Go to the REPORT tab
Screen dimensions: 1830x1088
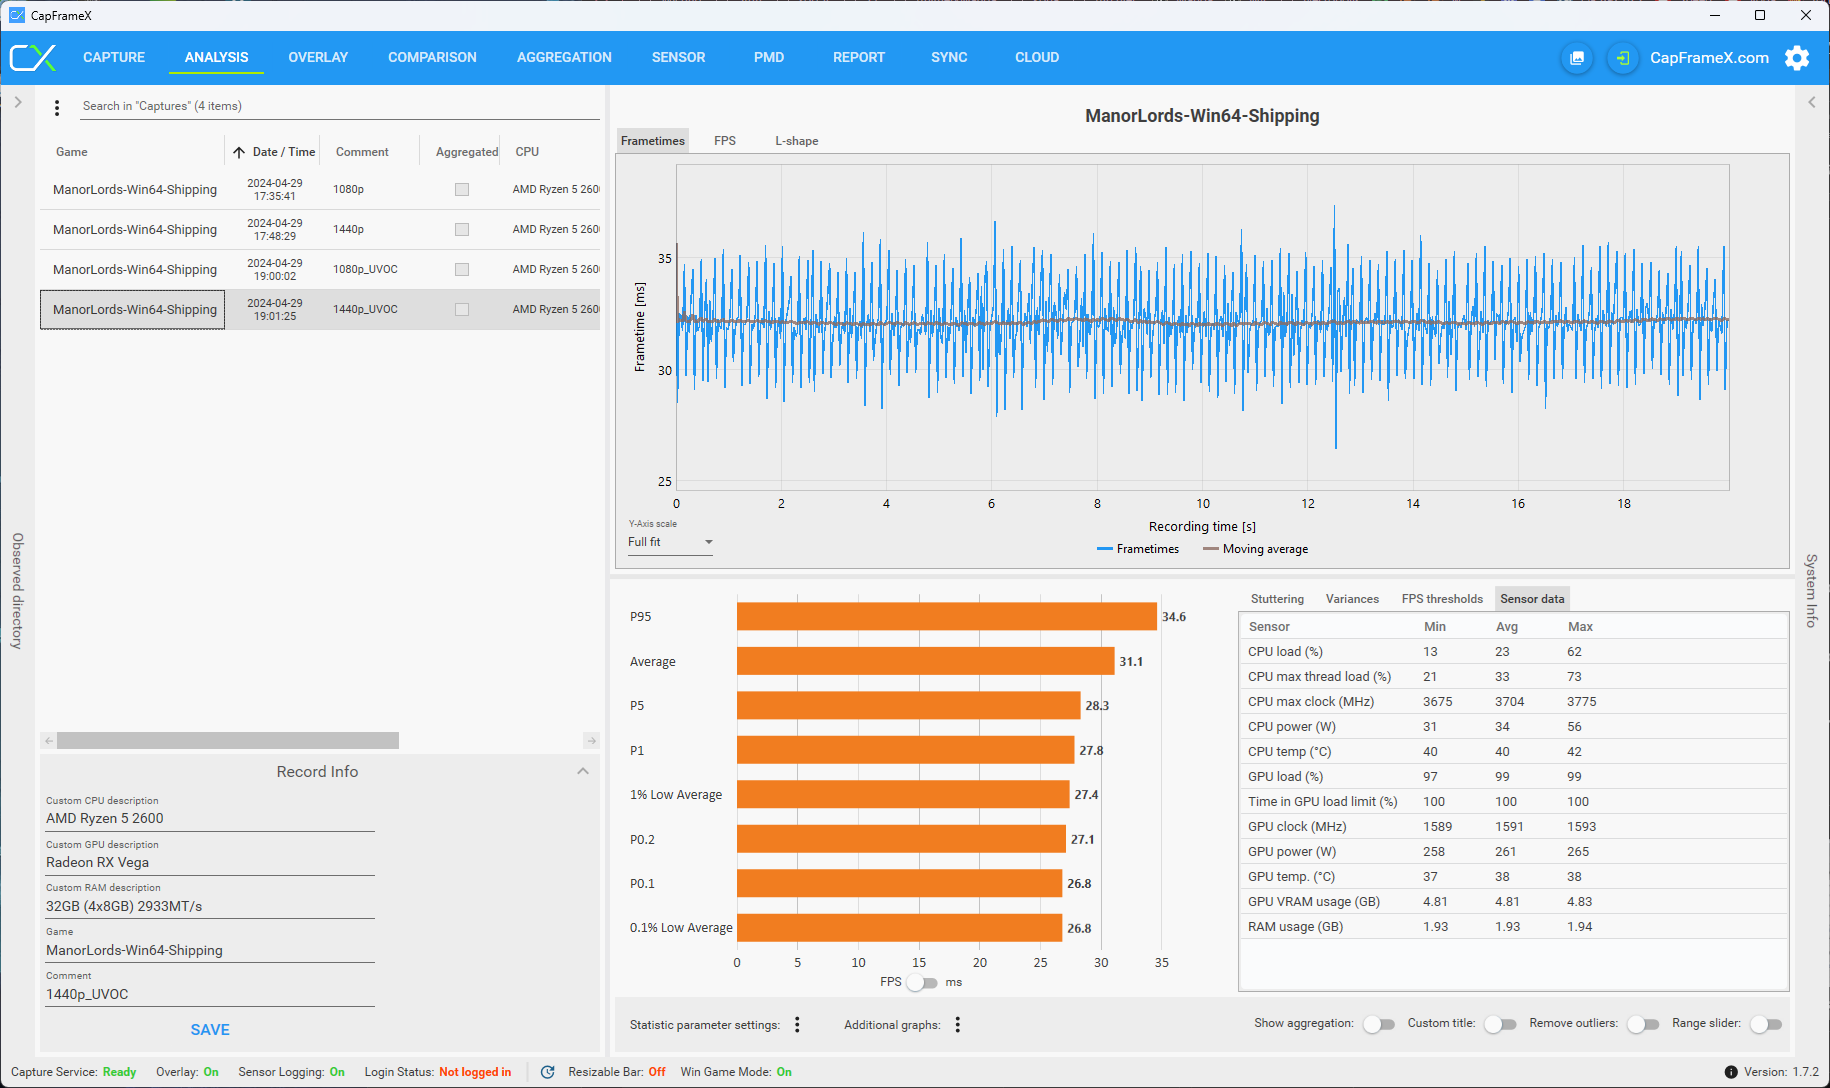click(x=859, y=58)
